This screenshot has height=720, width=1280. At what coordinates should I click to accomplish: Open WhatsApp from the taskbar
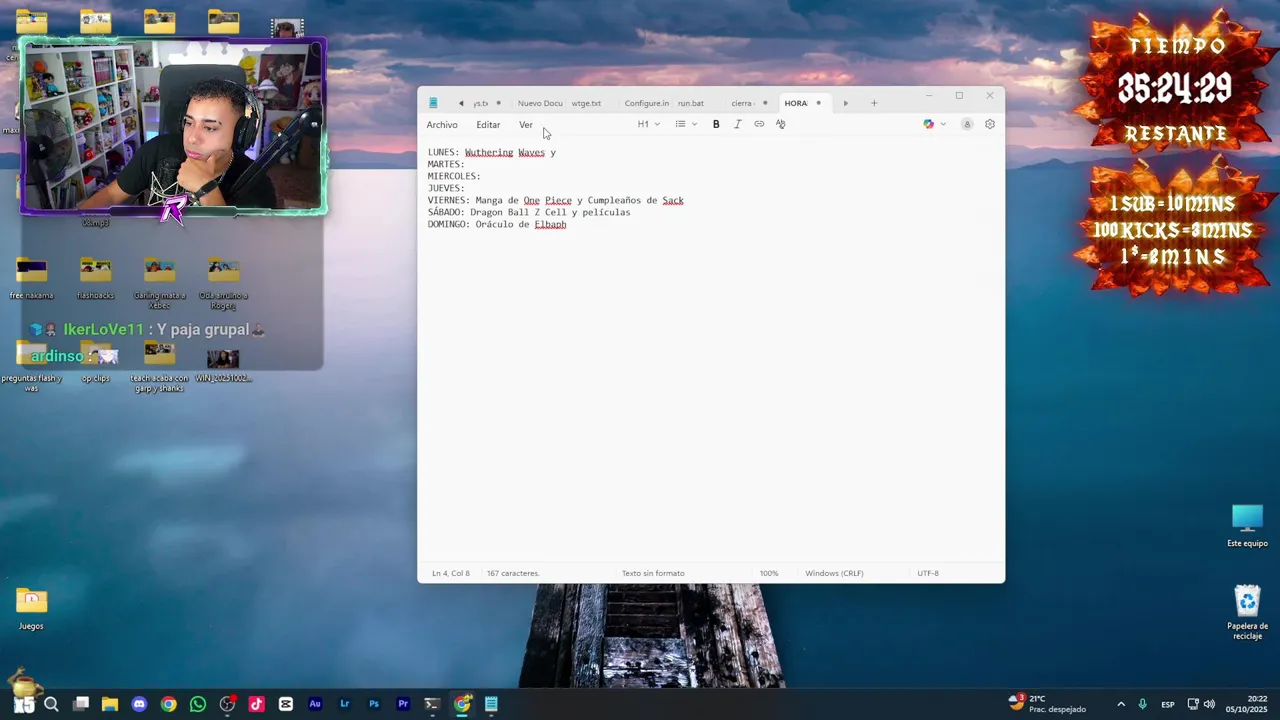click(198, 704)
